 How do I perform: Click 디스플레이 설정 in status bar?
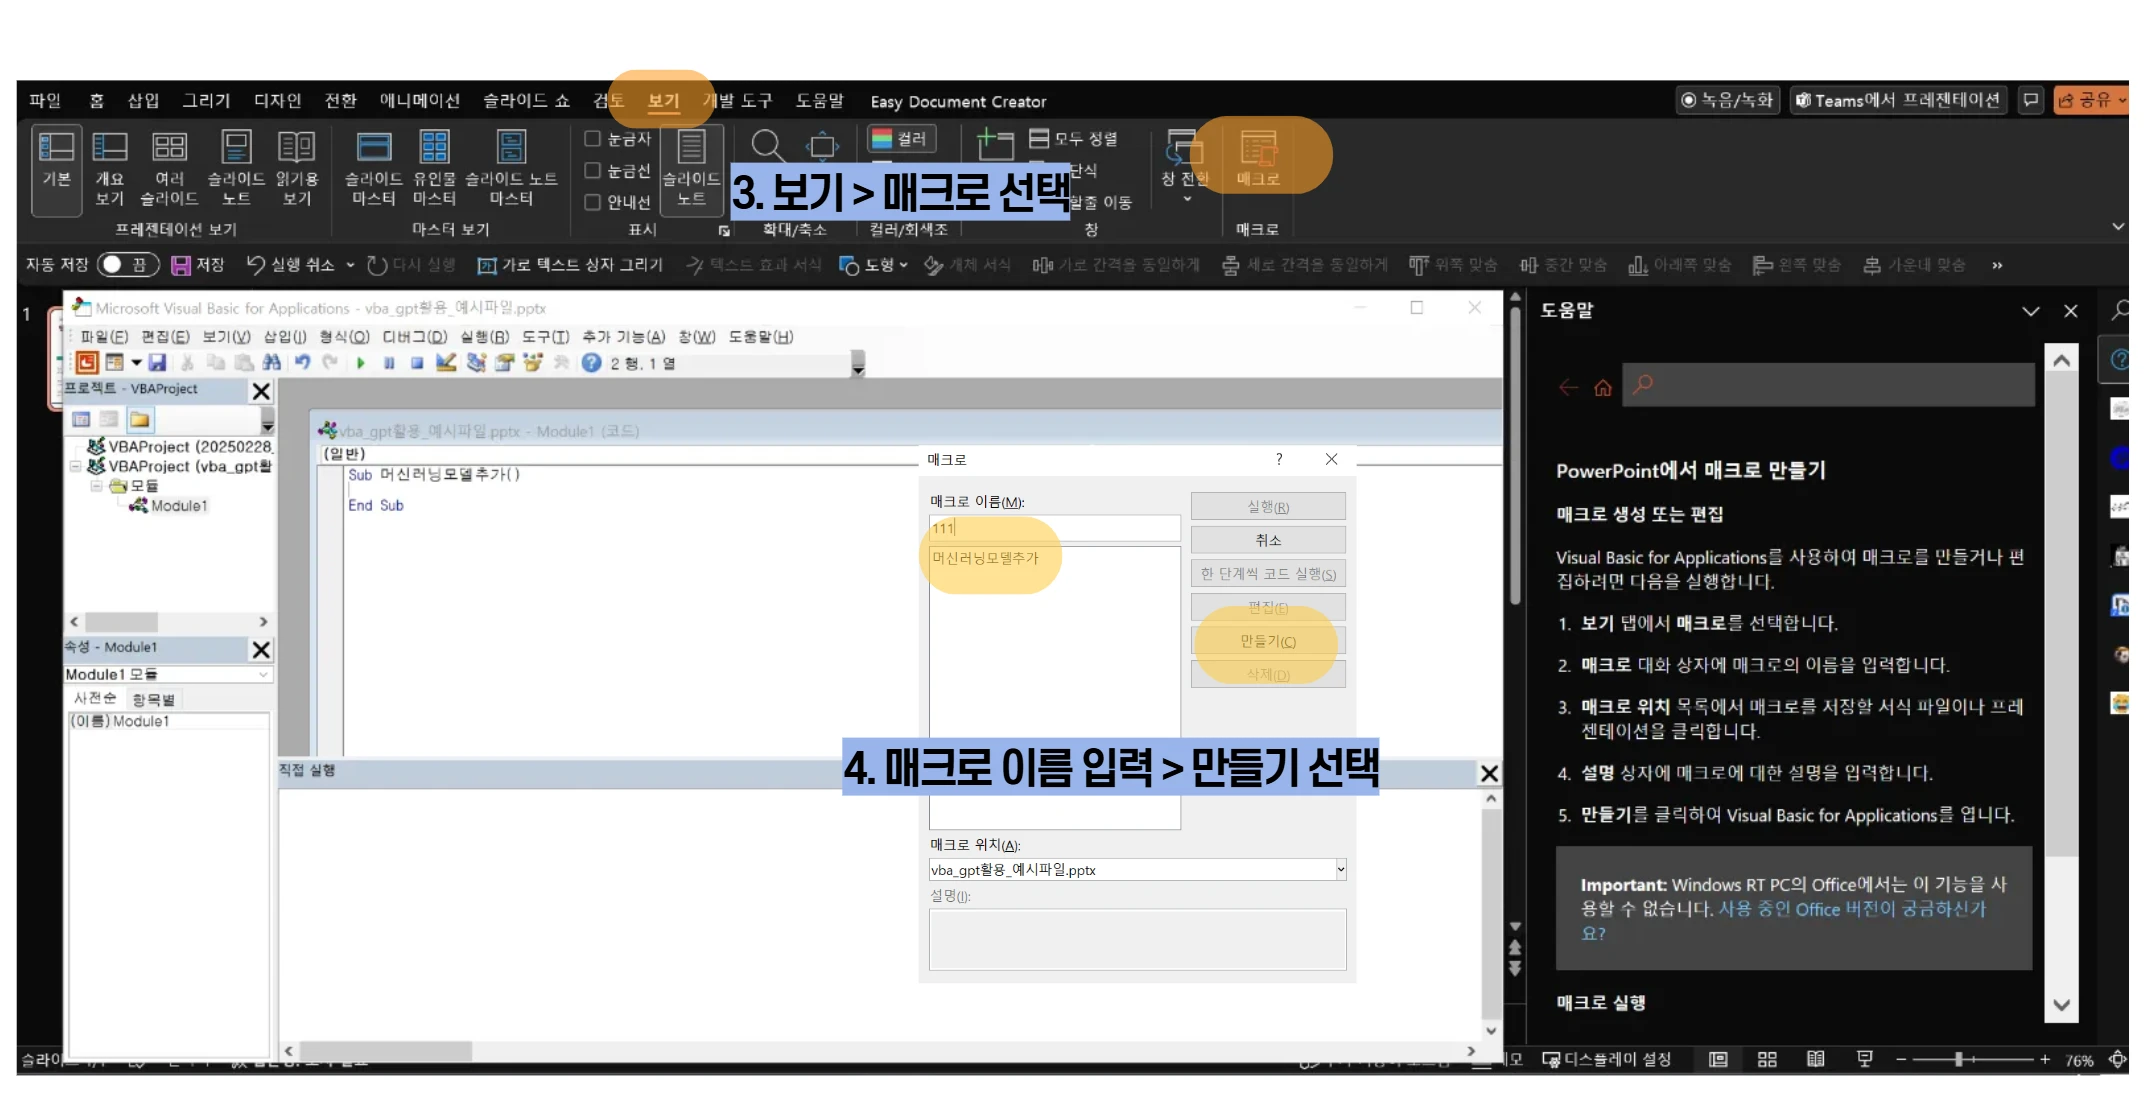(1607, 1059)
